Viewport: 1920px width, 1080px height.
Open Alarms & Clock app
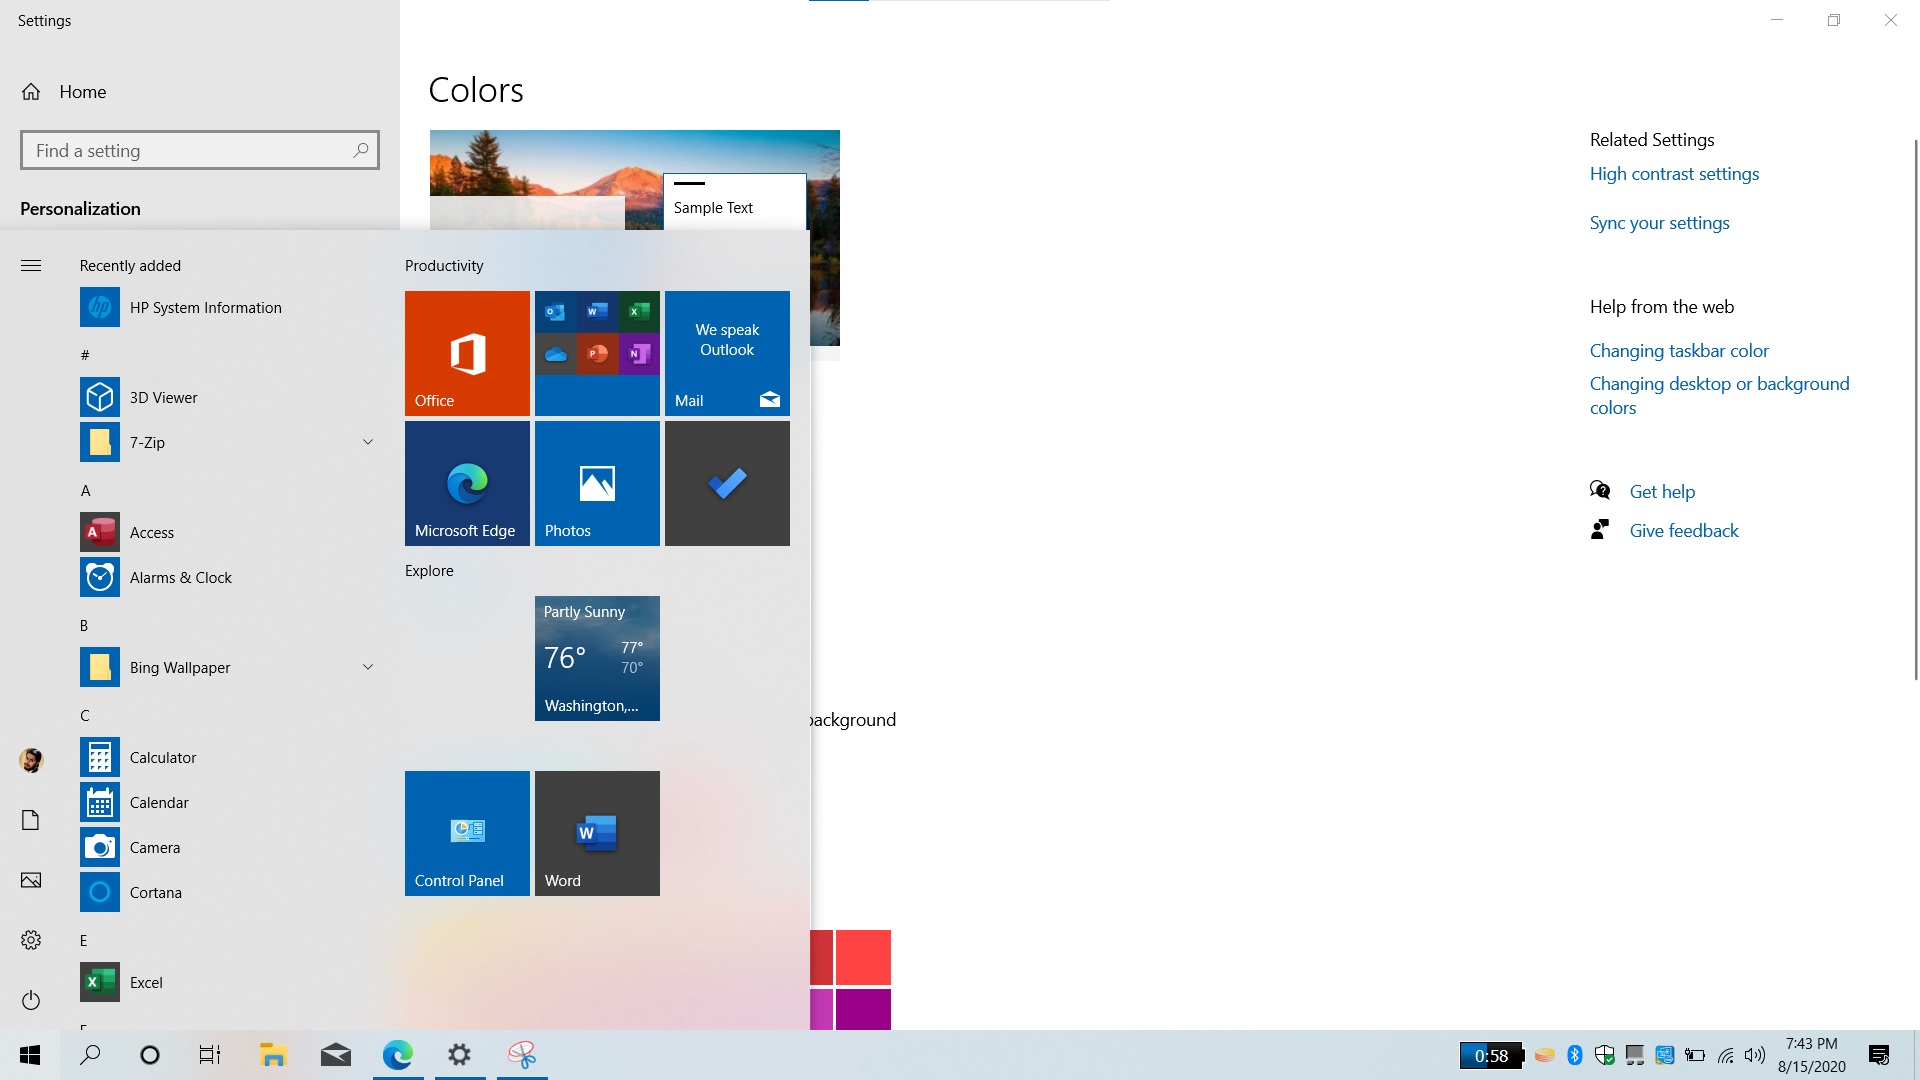click(230, 578)
